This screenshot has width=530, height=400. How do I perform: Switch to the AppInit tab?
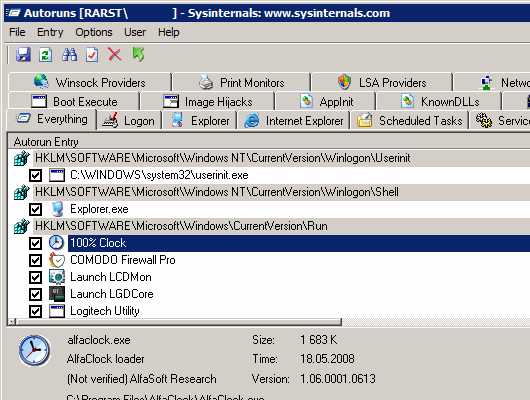point(326,101)
